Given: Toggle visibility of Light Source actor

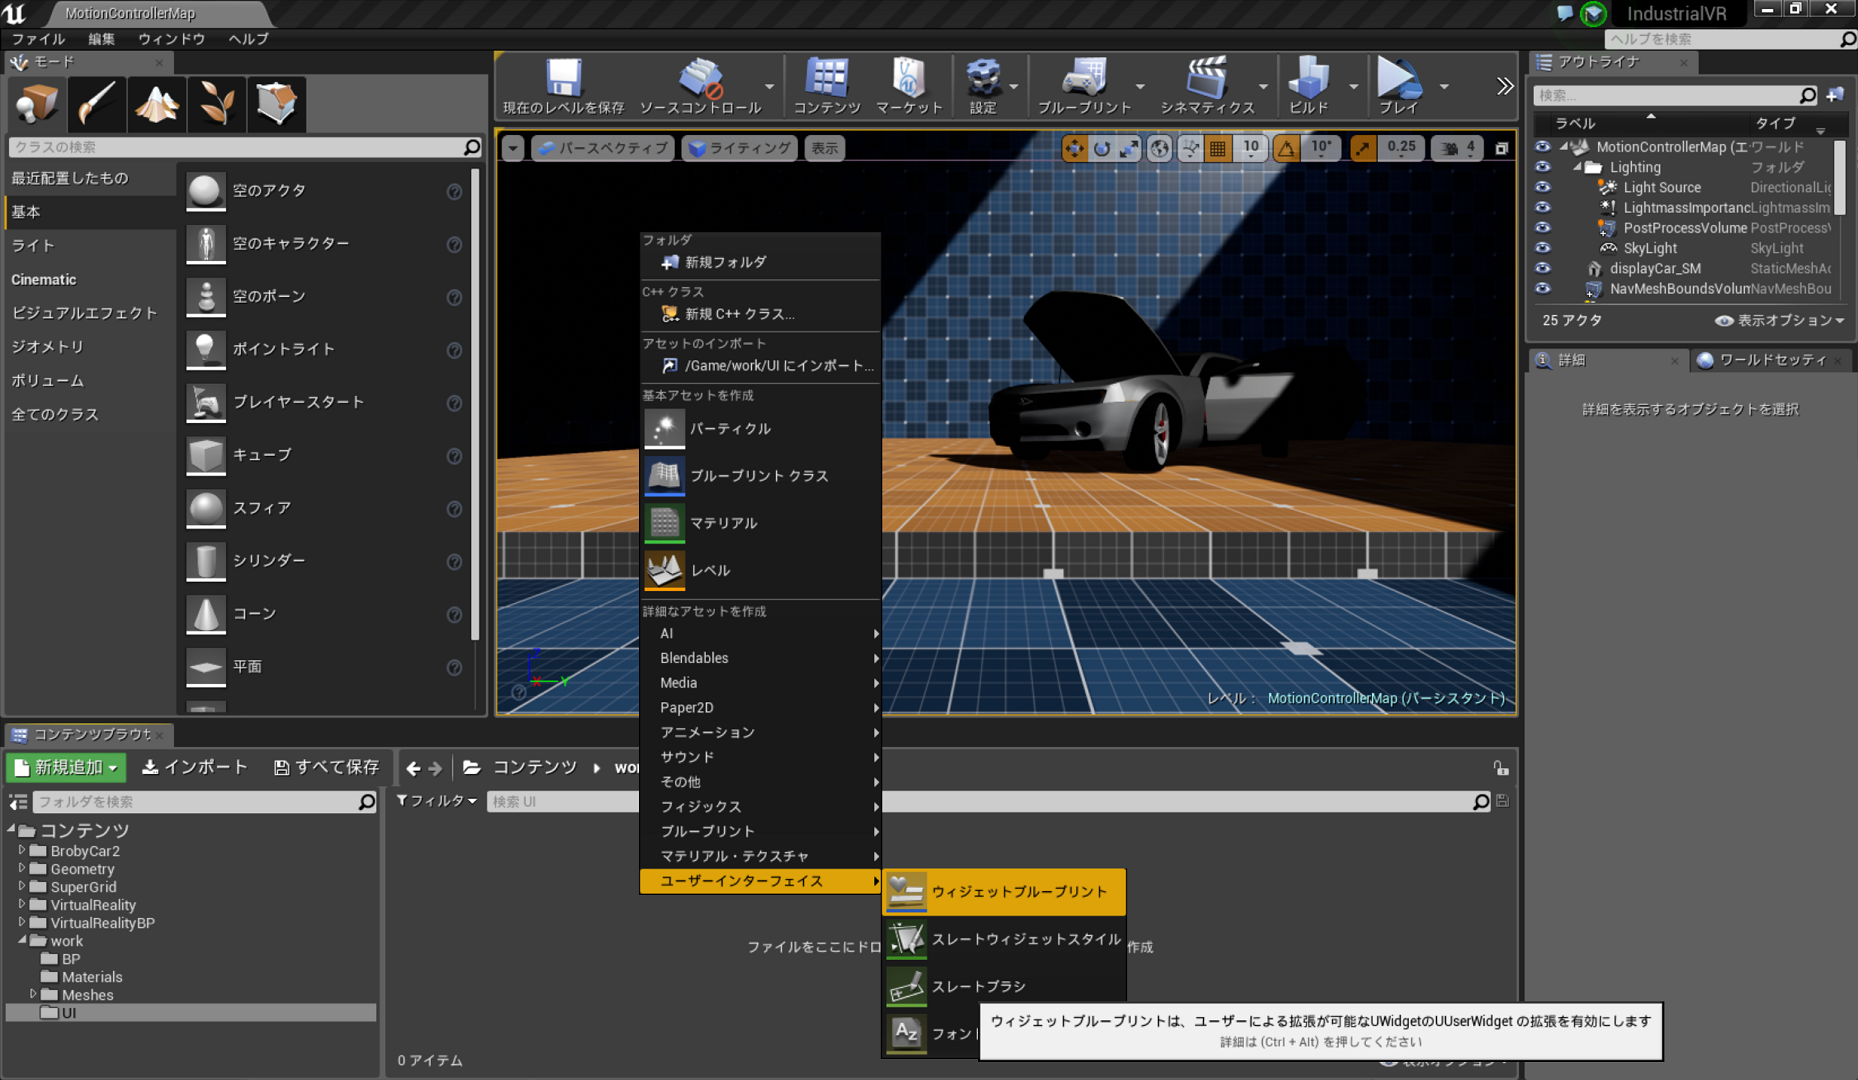Looking at the screenshot, I should click(1543, 187).
